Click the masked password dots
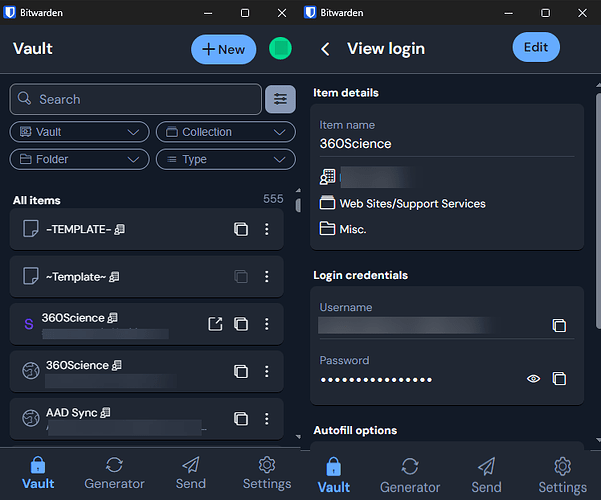Image resolution: width=601 pixels, height=500 pixels. (x=376, y=380)
